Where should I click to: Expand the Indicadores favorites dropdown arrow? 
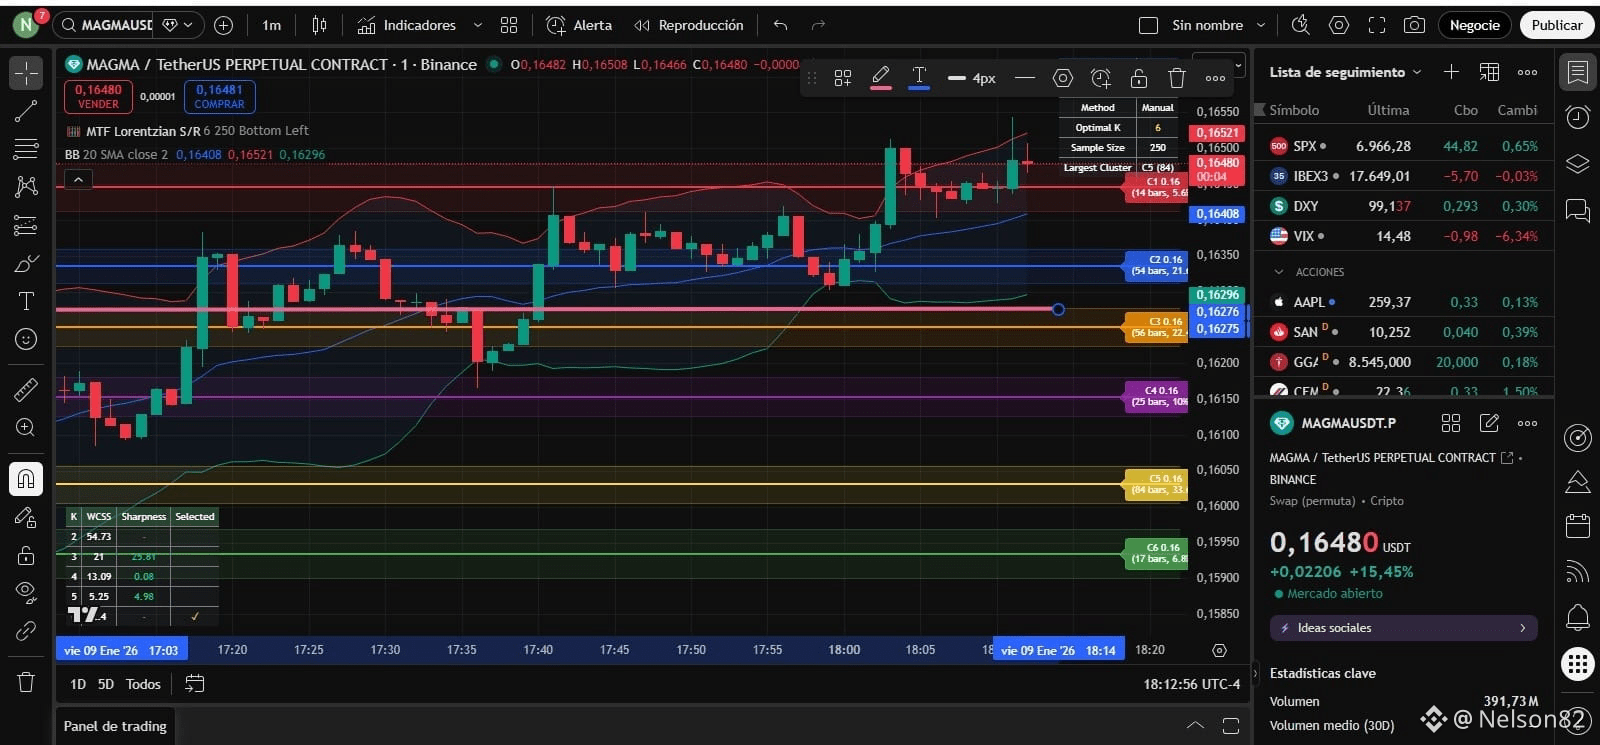(478, 25)
